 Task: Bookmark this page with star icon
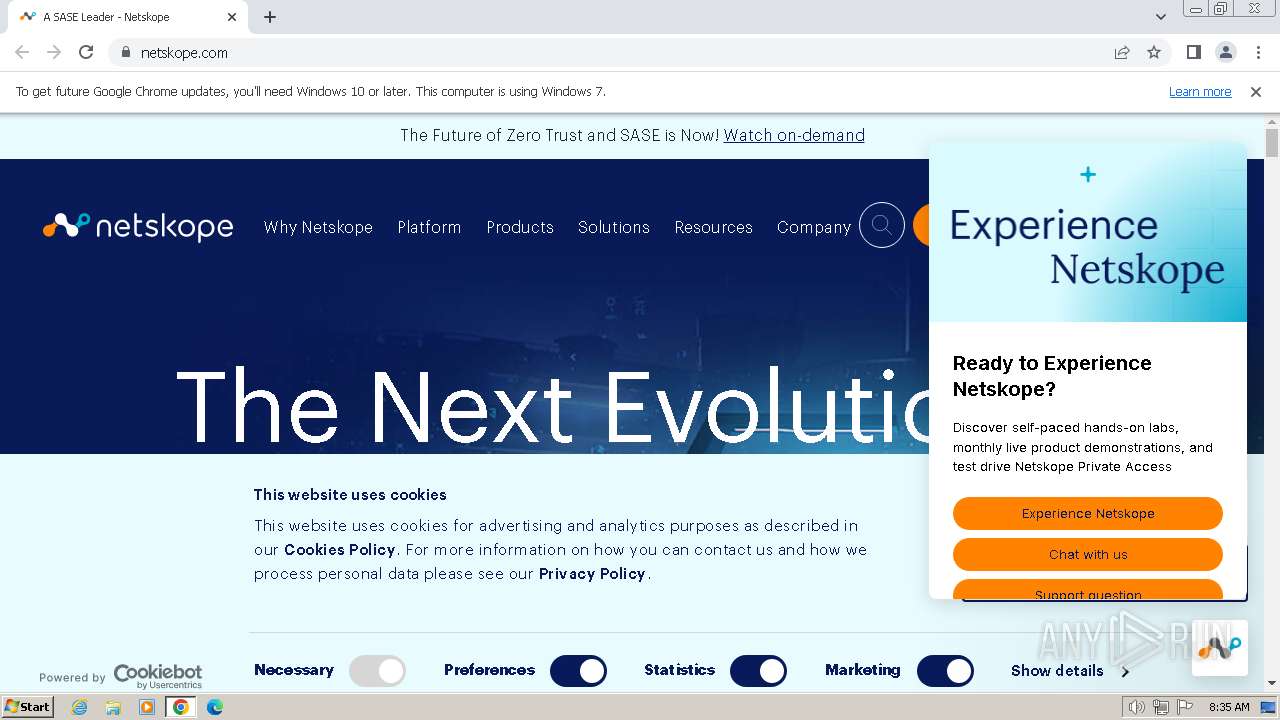pos(1154,52)
